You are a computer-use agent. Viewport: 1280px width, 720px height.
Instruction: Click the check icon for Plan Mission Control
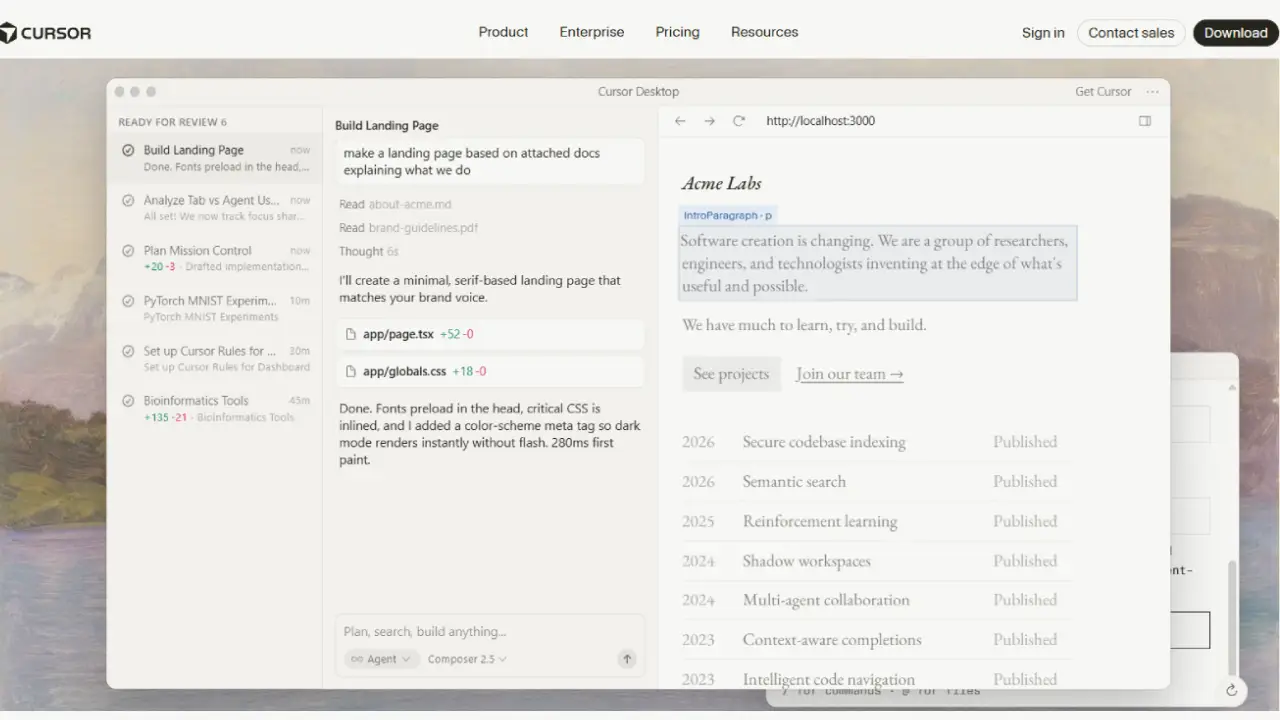click(128, 251)
